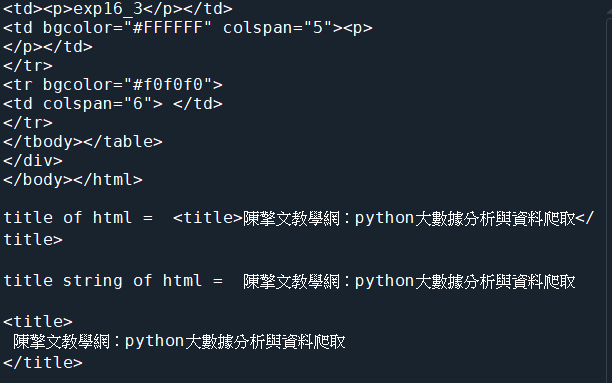The height and width of the screenshot is (383, 612).
Task: Click the standalone <title> opening tag line
Action: click(x=38, y=322)
